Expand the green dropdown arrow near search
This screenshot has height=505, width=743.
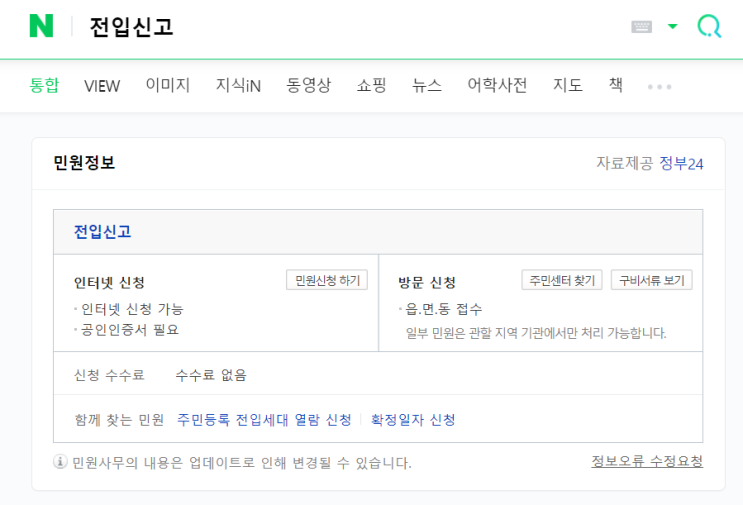point(673,27)
